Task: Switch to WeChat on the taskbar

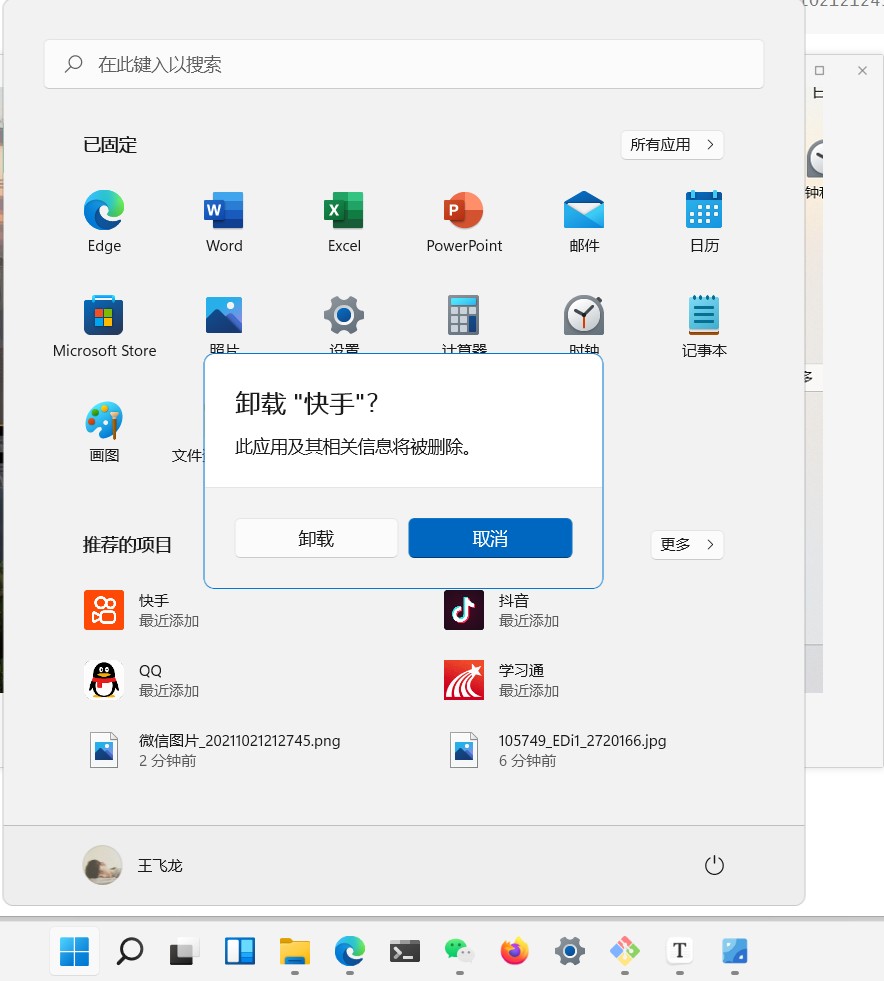Action: 460,951
